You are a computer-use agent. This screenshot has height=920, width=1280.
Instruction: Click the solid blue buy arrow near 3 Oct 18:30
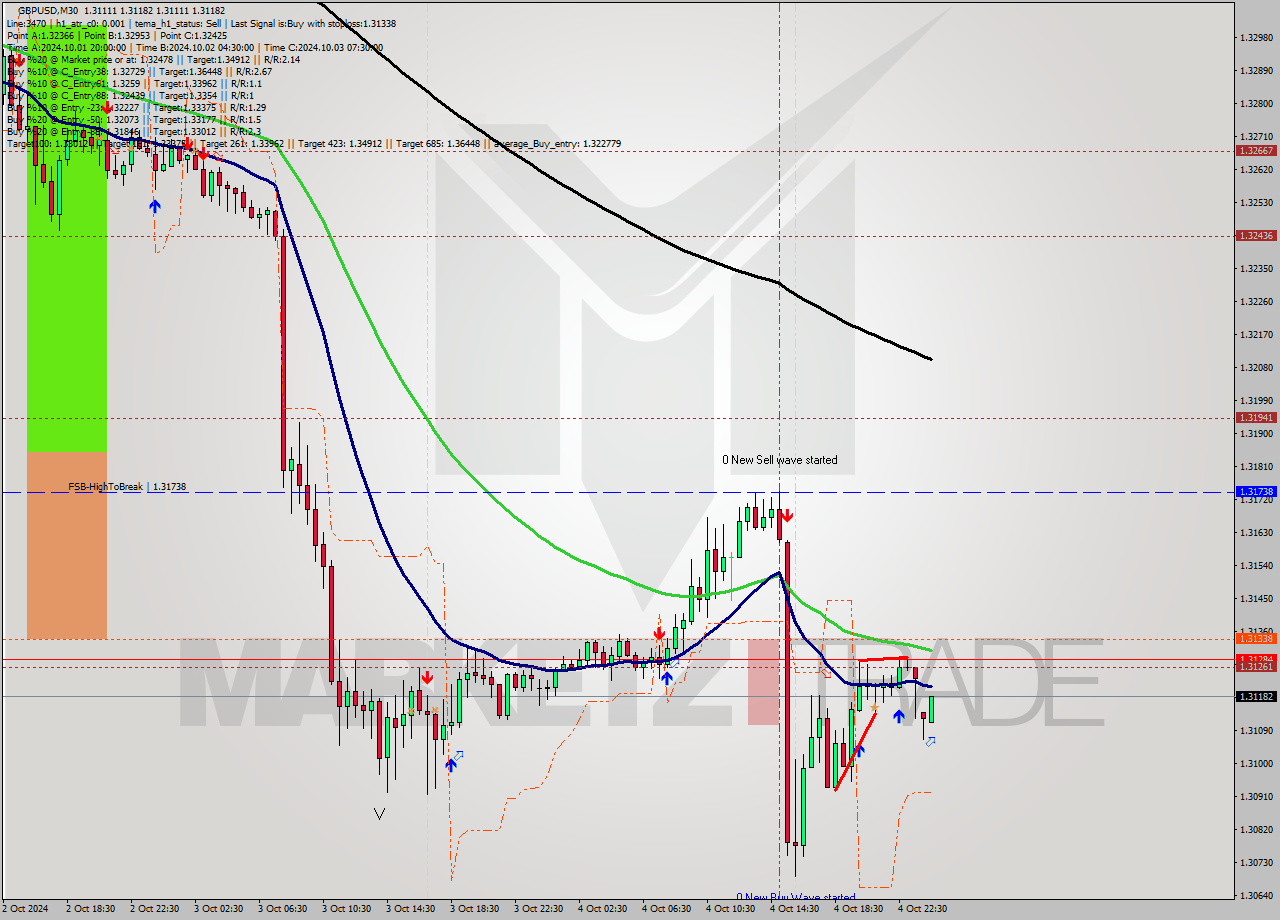[451, 764]
